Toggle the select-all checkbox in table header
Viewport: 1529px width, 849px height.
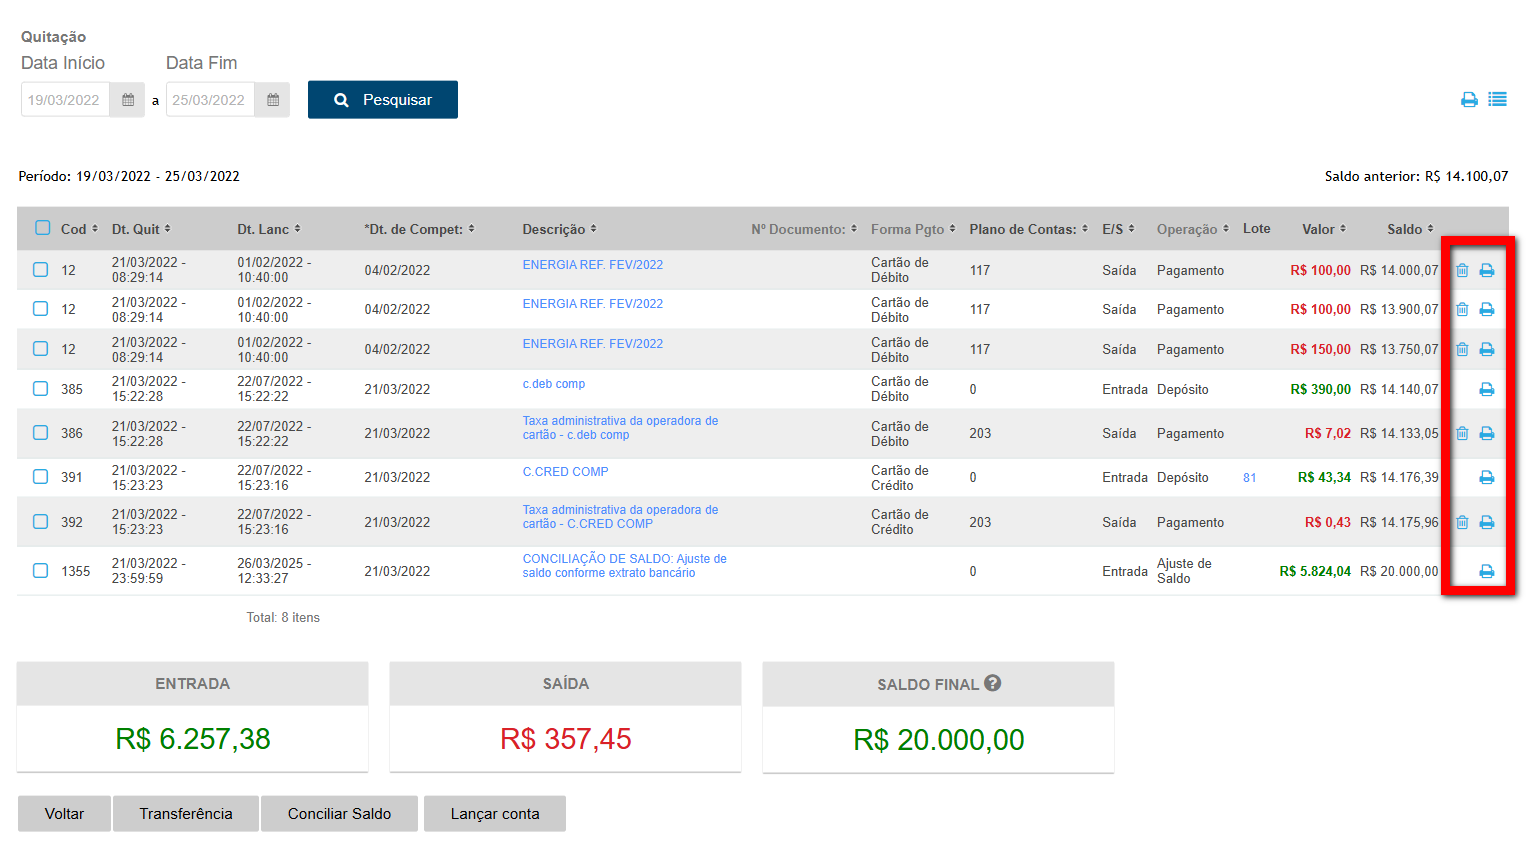pyautogui.click(x=42, y=228)
